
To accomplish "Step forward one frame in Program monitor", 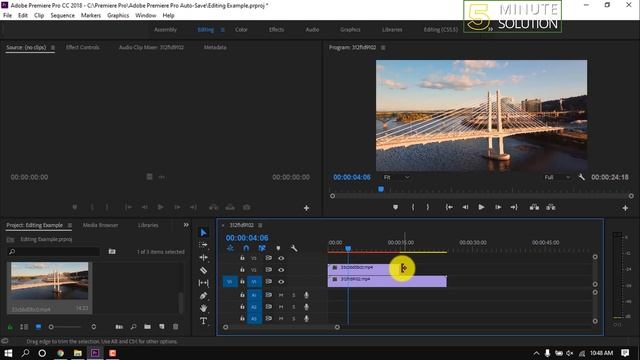I will point(498,207).
